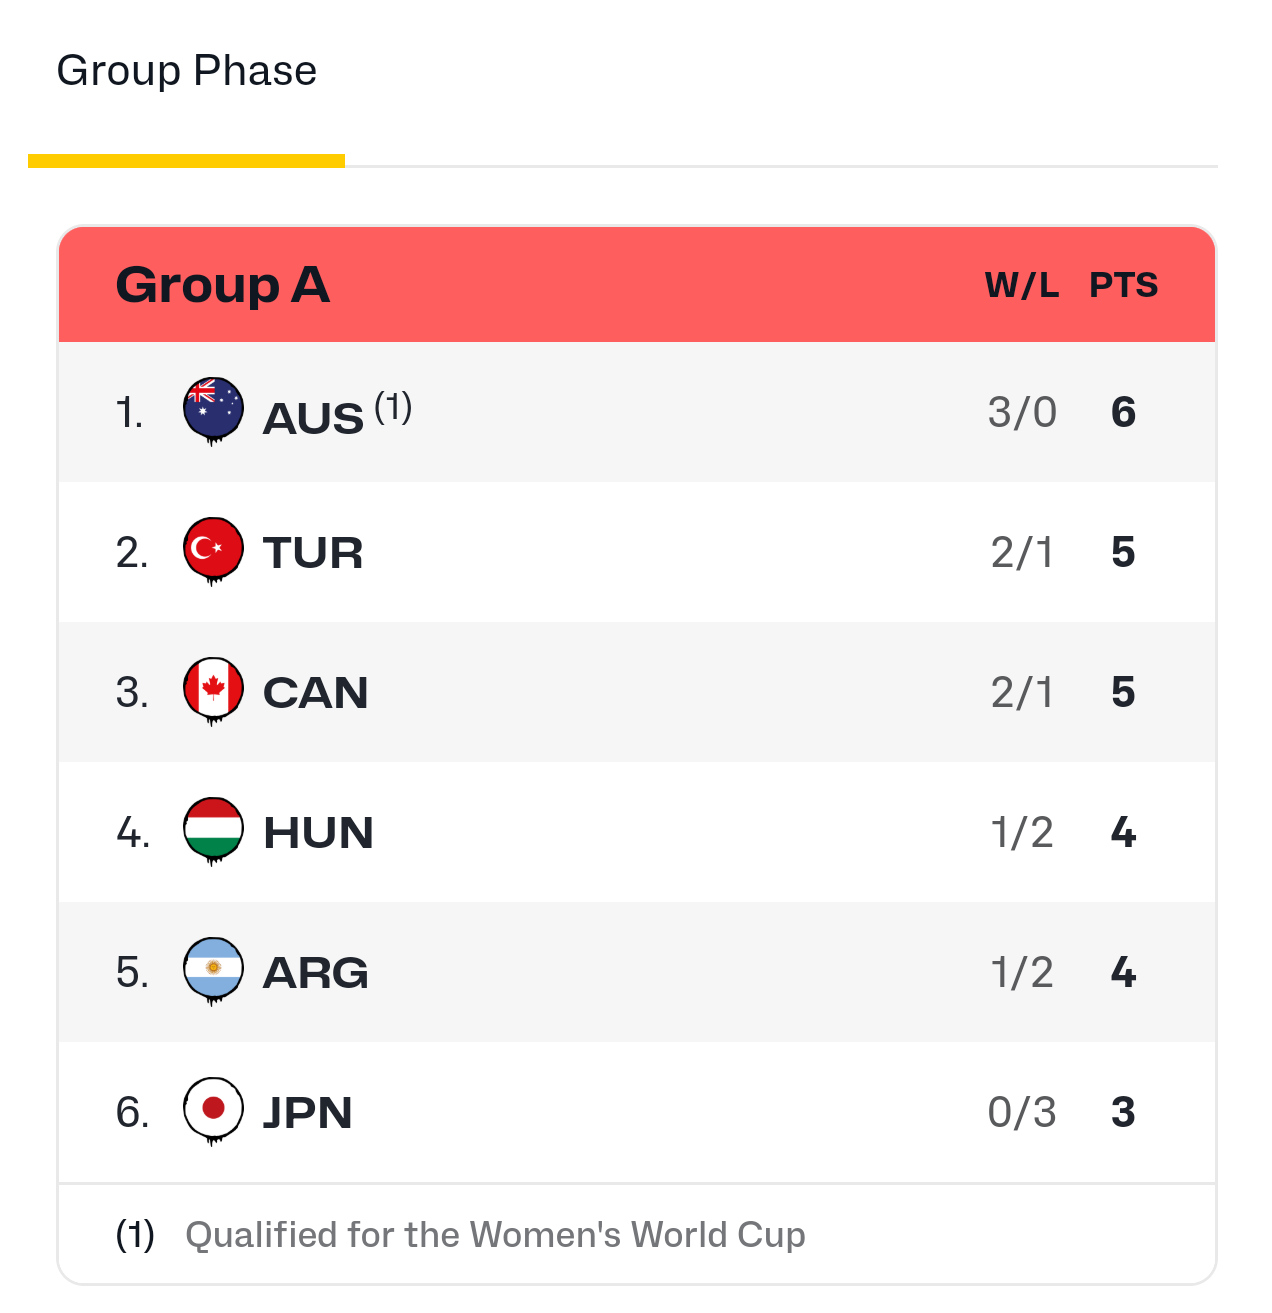Click the footnote marker beside AUS
This screenshot has width=1272, height=1313.
coord(393,407)
